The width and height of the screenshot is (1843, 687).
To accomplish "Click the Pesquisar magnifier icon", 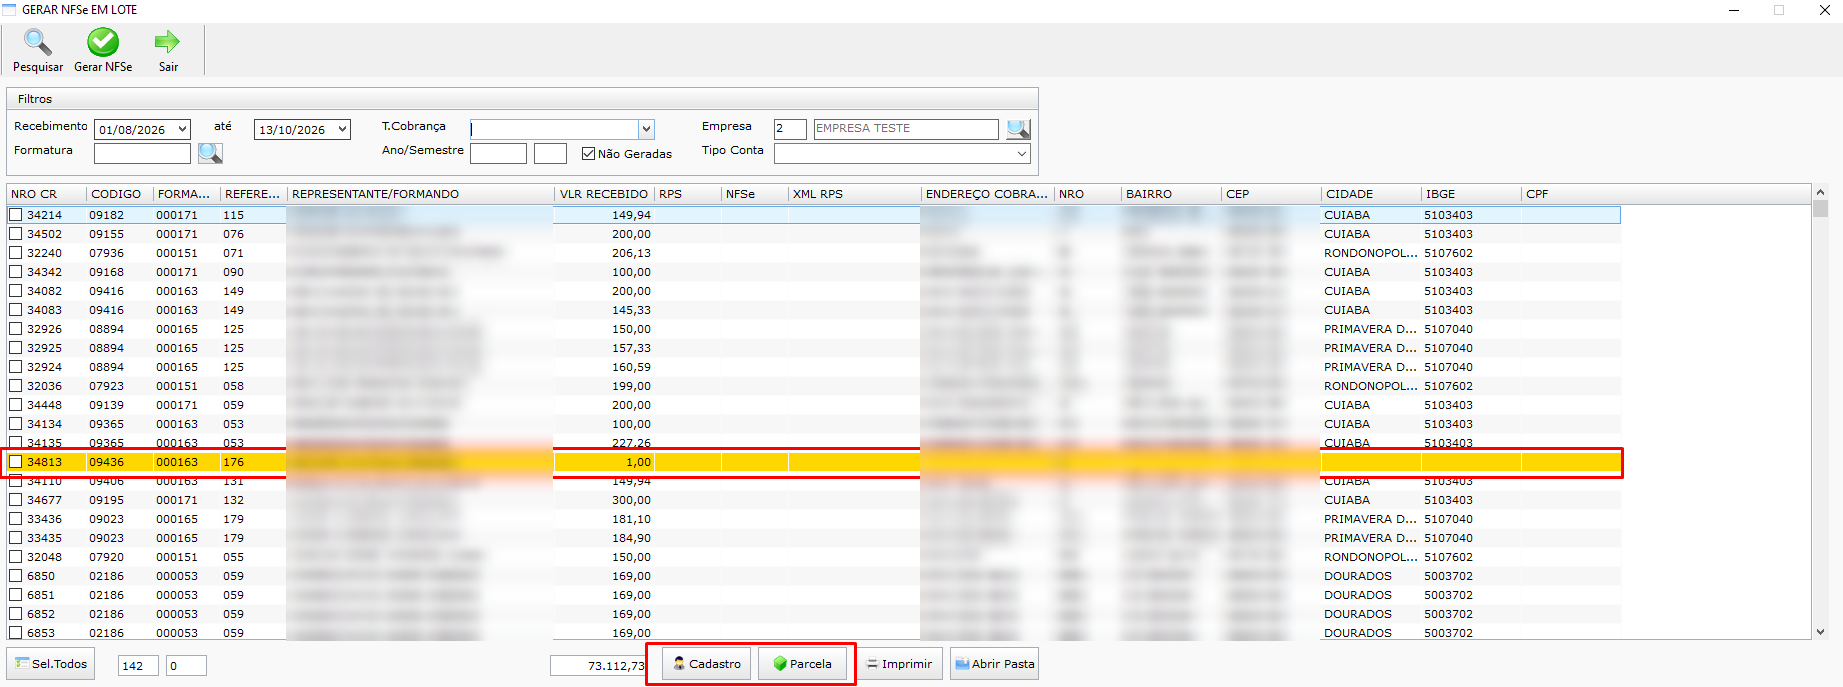I will pos(38,42).
